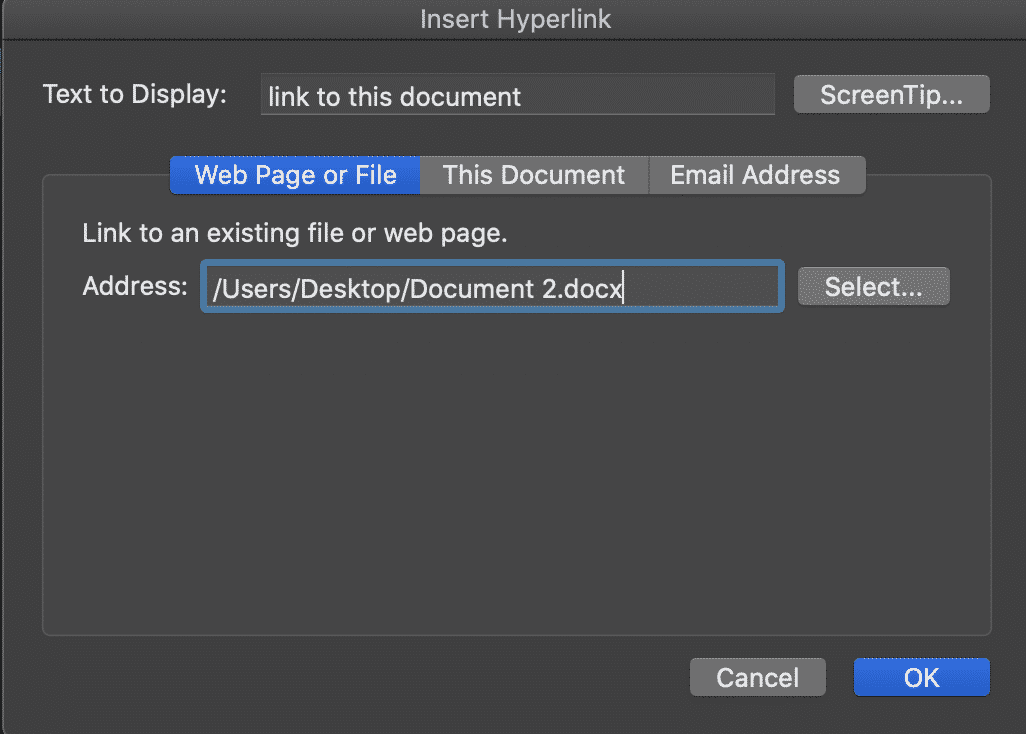The height and width of the screenshot is (734, 1026).
Task: Choose This Document as the link target
Action: (533, 175)
